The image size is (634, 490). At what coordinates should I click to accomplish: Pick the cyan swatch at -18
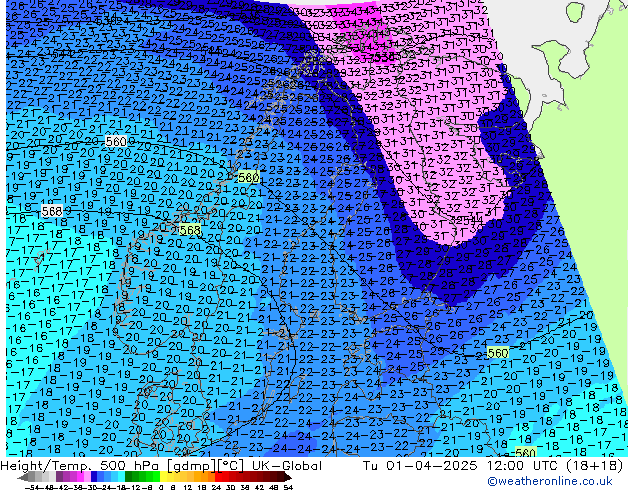point(121,476)
